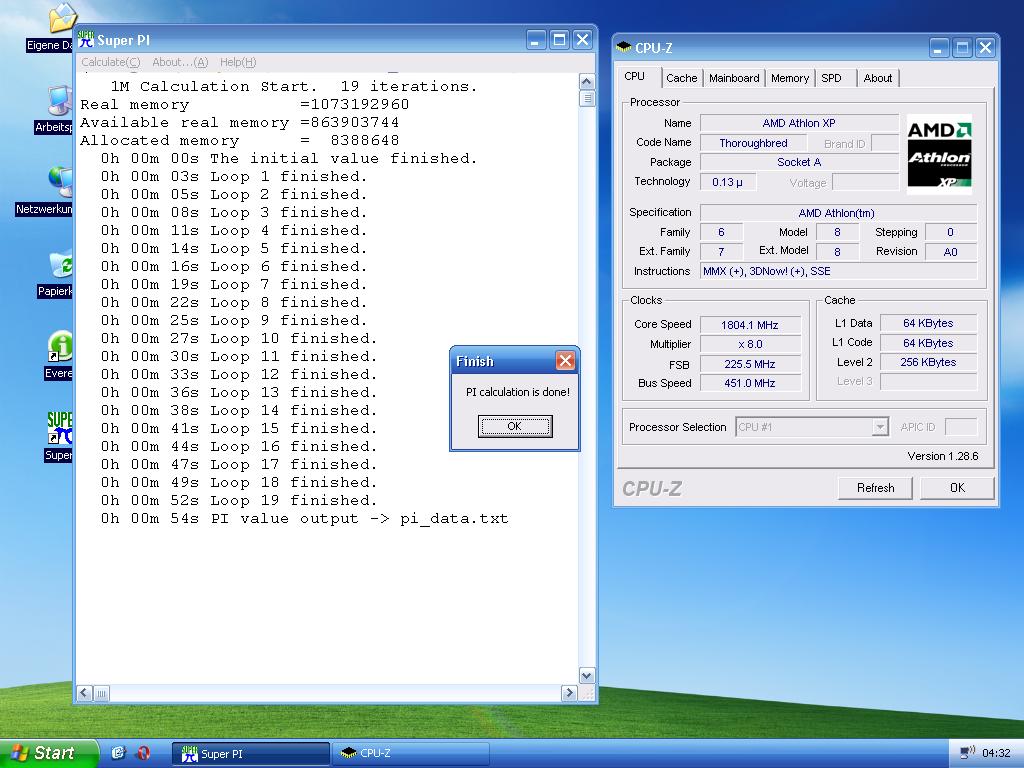Expand the Processor Selection CPU #1 dropdown
Screen dimensions: 1024x768
(x=880, y=427)
